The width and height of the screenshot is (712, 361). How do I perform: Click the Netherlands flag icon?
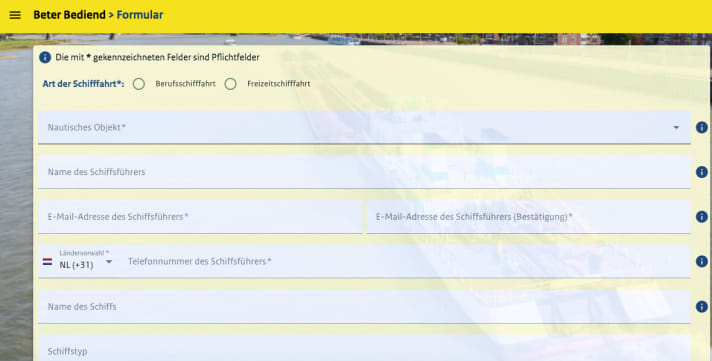point(47,262)
